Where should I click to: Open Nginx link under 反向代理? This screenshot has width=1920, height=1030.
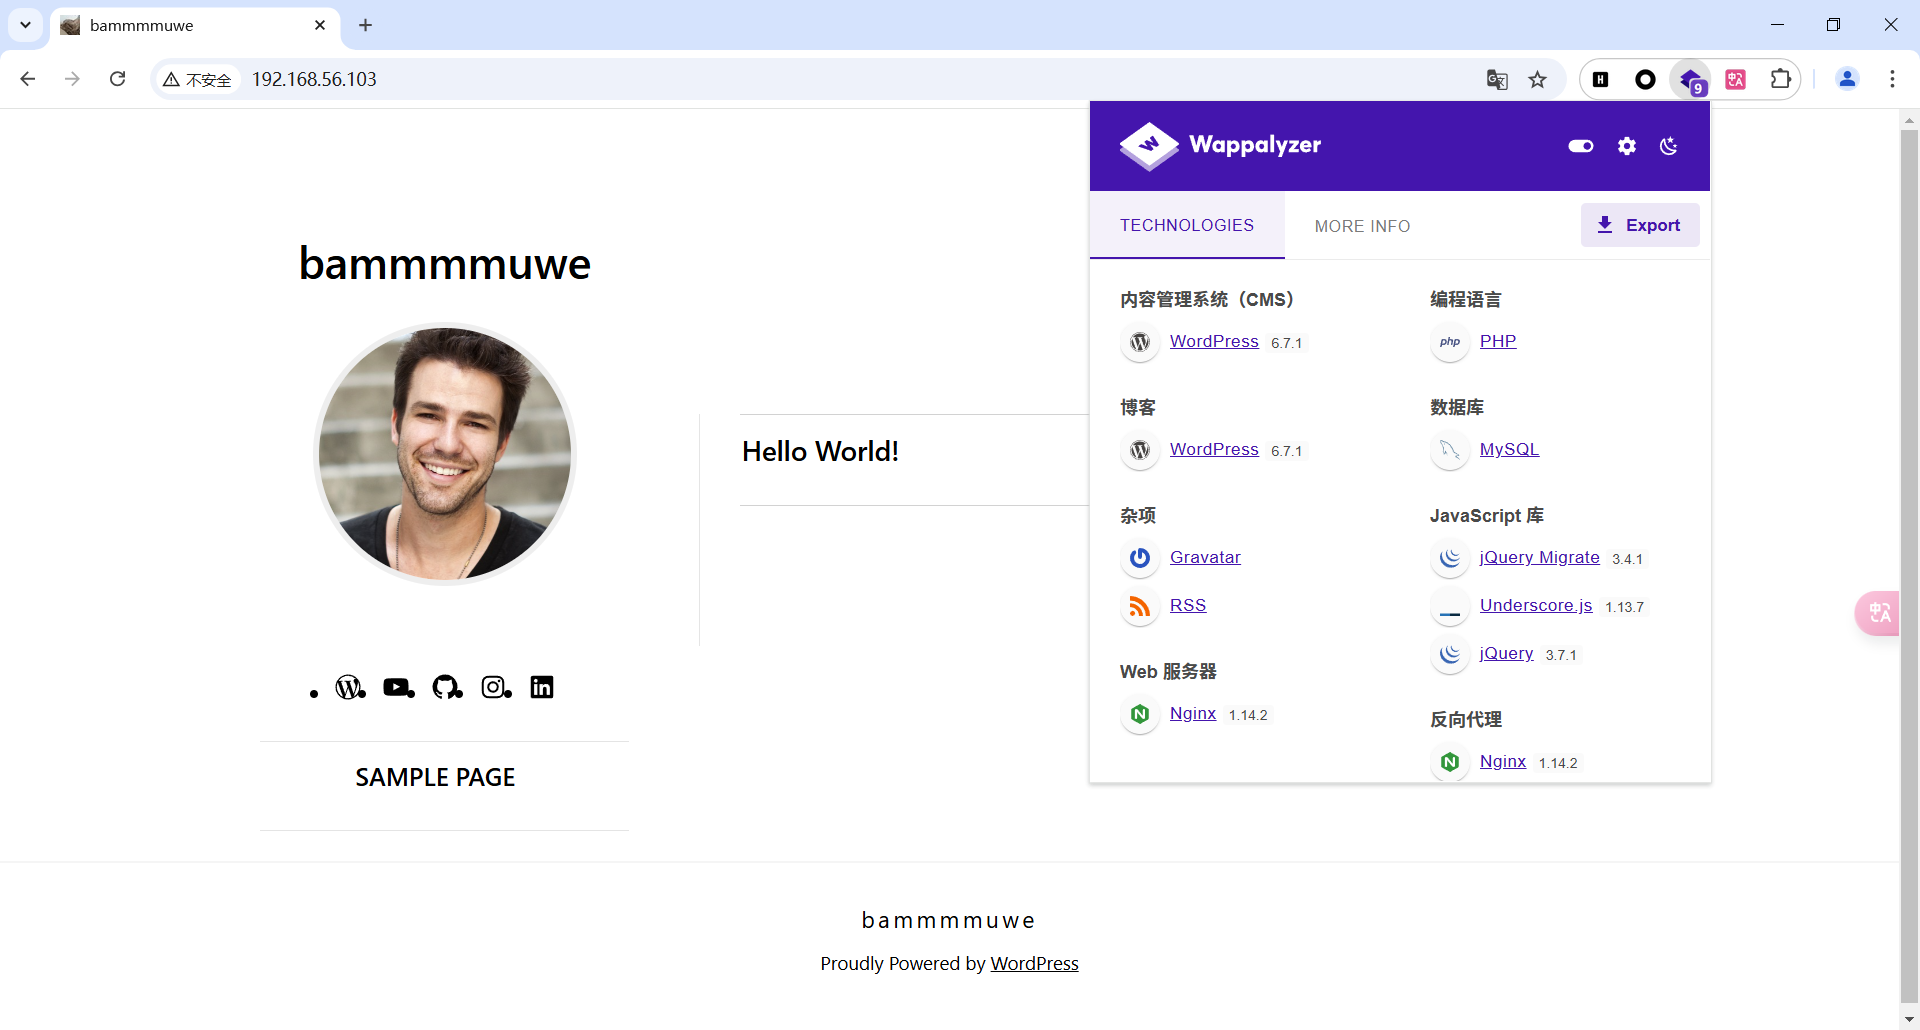click(1503, 761)
